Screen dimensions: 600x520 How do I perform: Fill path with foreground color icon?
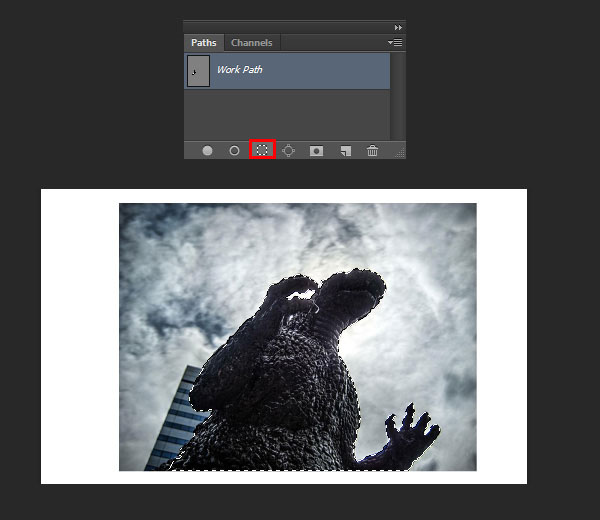click(207, 151)
